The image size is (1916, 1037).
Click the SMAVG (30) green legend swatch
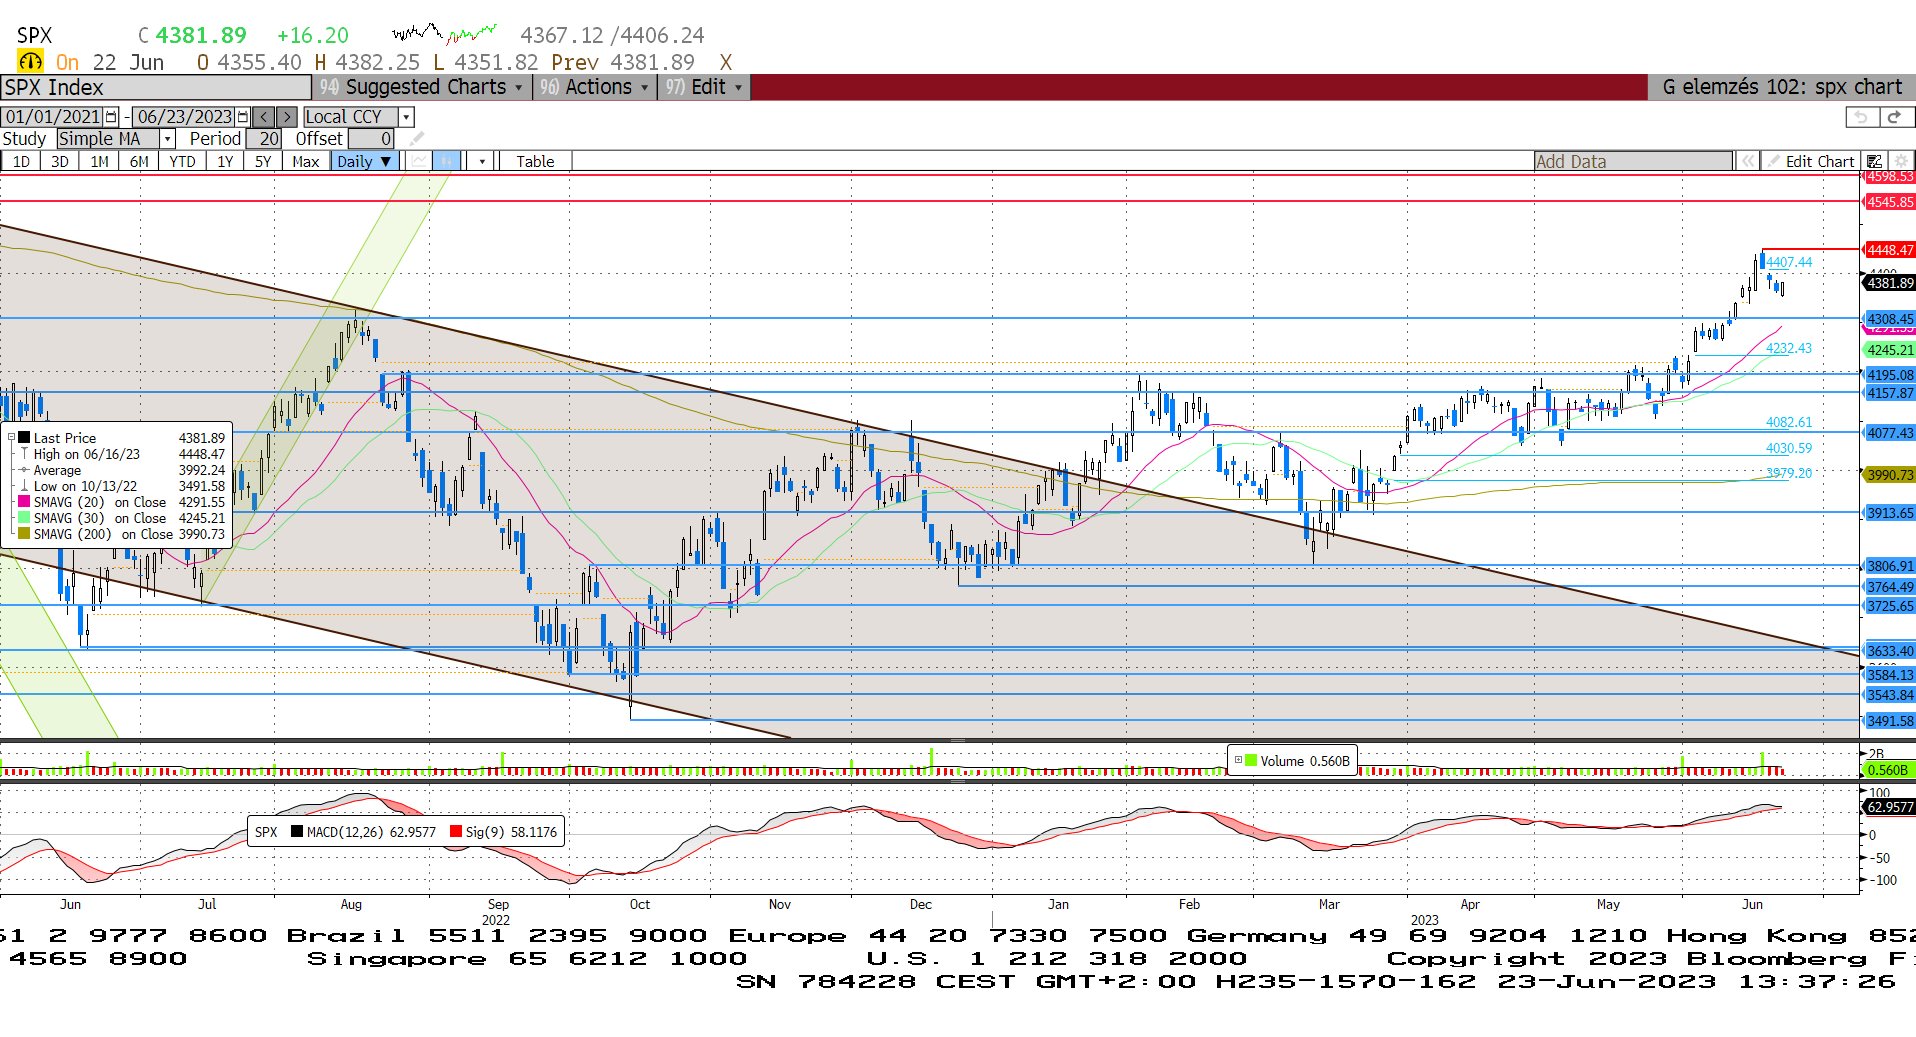click(23, 518)
